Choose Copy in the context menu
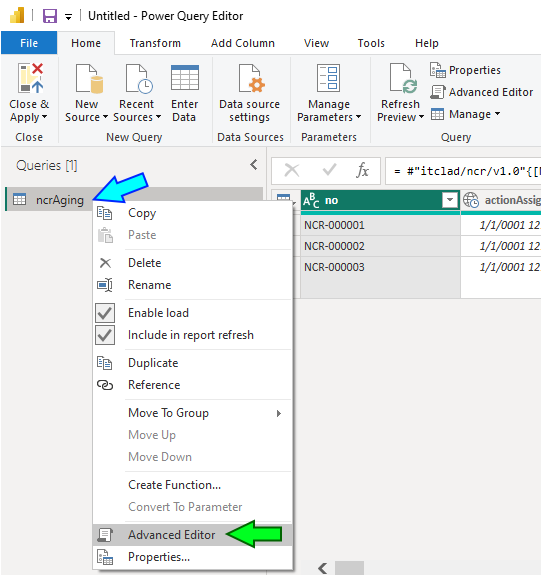The height and width of the screenshot is (575, 541). 192,213
